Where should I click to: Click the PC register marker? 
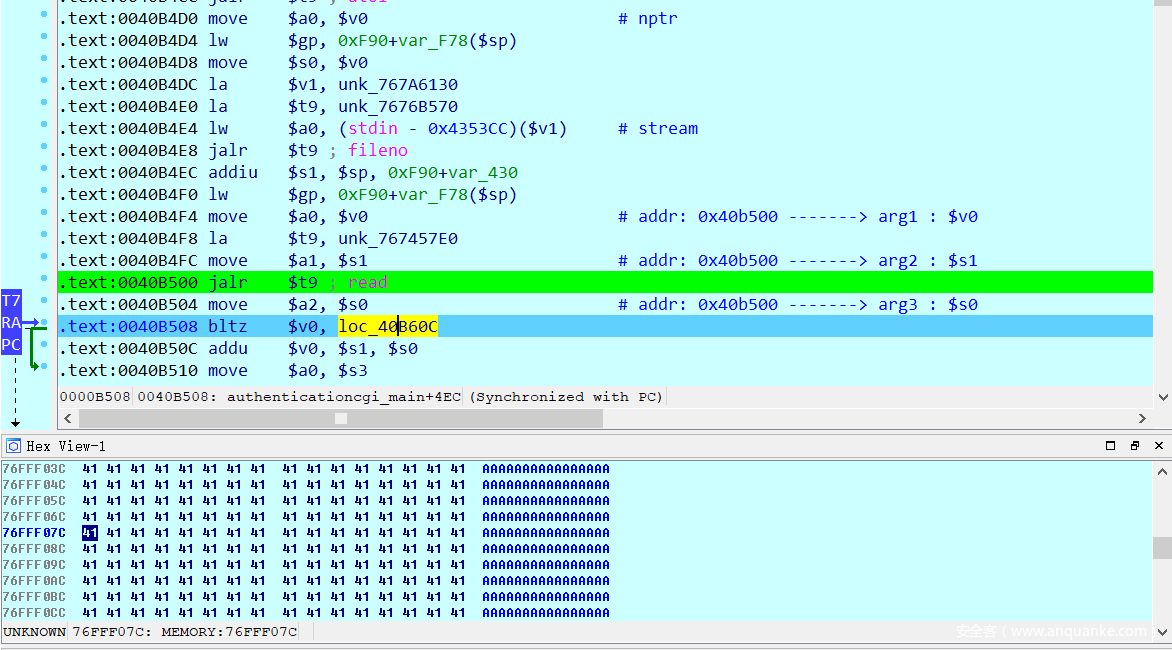pyautogui.click(x=11, y=345)
